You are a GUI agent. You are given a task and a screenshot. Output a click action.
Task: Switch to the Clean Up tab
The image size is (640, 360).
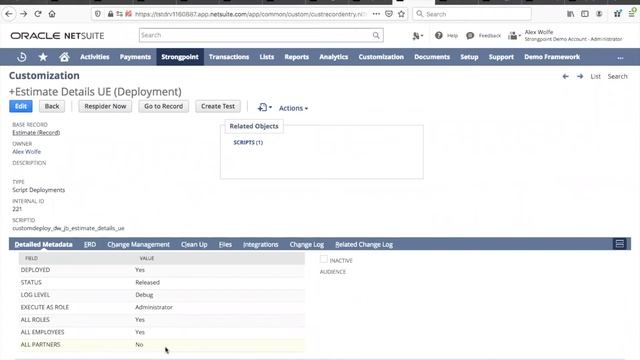194,244
